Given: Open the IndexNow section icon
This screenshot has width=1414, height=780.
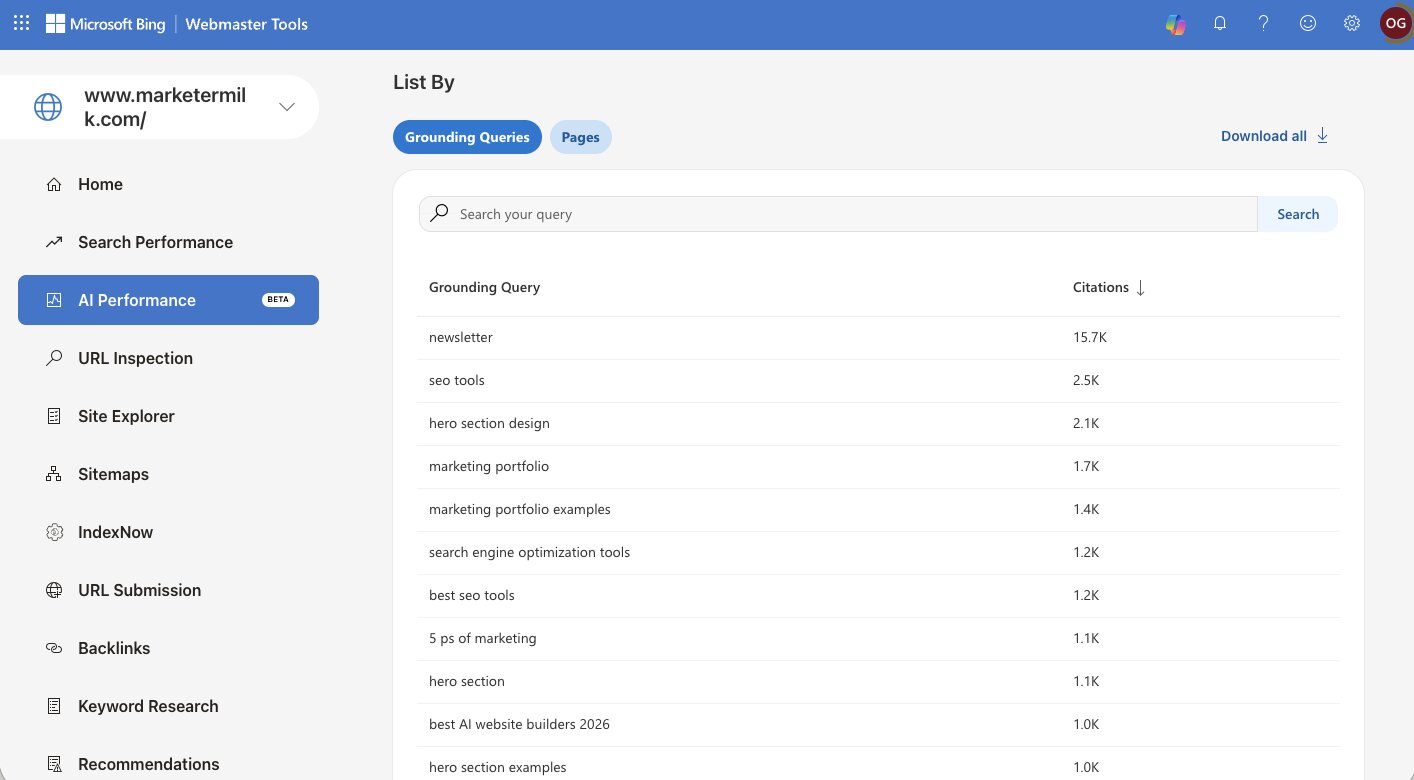Looking at the screenshot, I should (54, 532).
